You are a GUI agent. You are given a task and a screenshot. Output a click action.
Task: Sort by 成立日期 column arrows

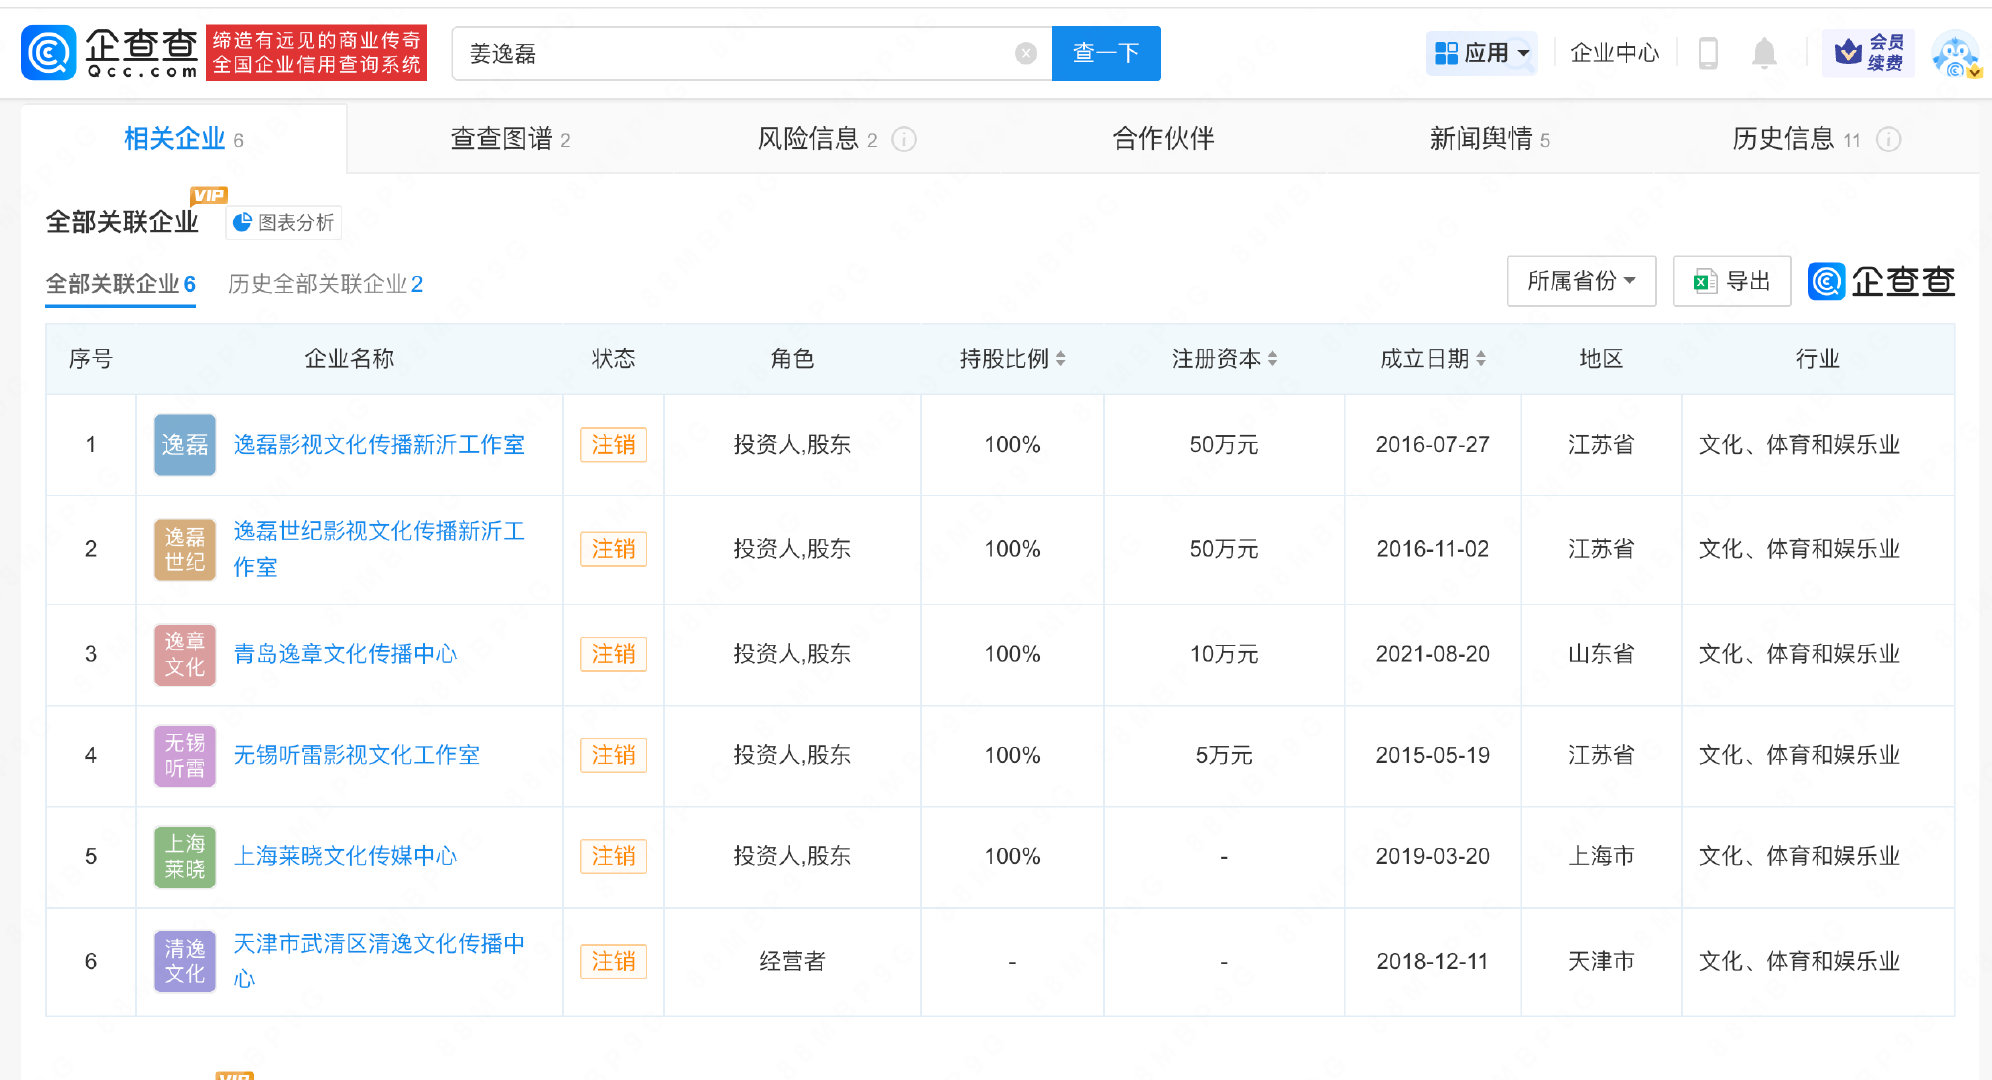1481,359
